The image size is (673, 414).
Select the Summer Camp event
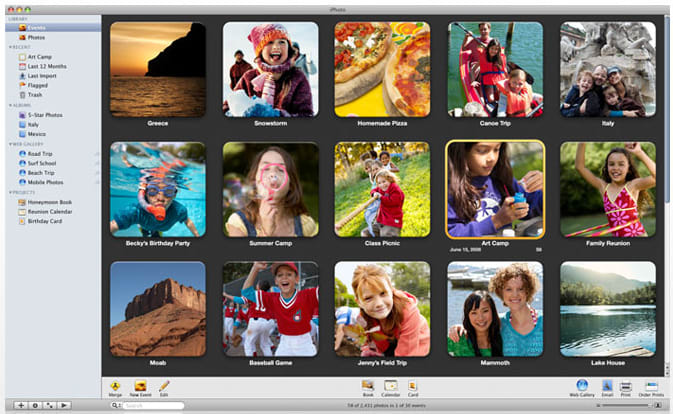click(270, 189)
